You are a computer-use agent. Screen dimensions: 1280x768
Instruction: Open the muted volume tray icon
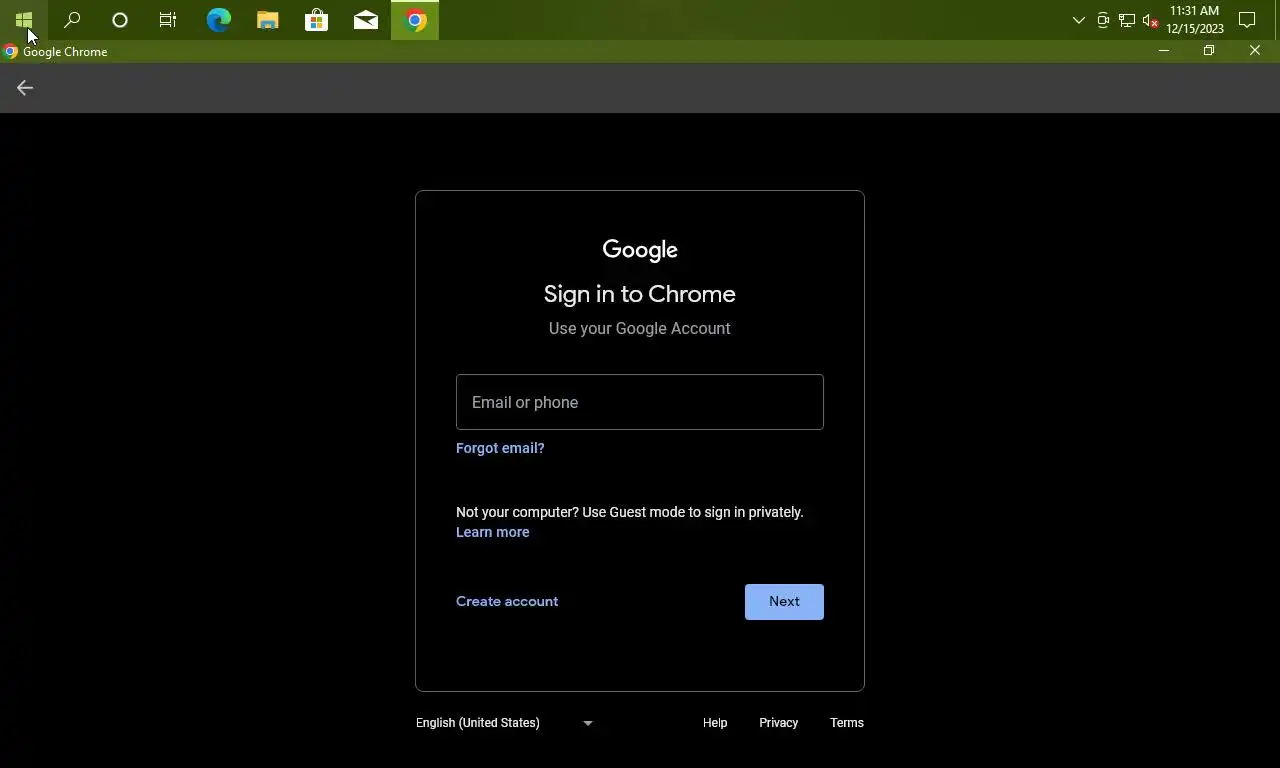(1150, 20)
